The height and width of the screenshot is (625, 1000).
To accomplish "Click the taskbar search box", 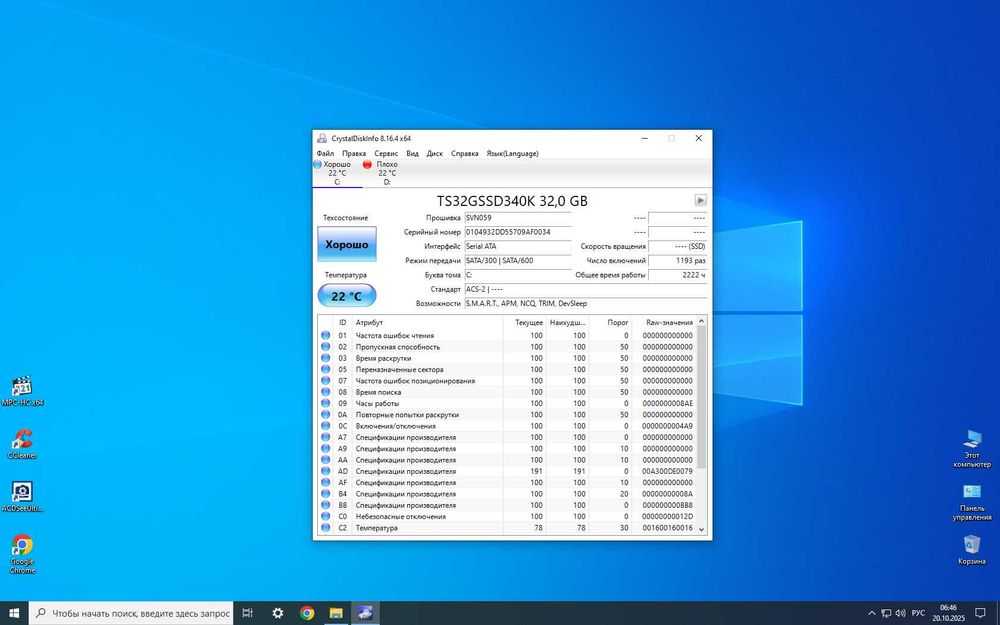I will tap(131, 613).
